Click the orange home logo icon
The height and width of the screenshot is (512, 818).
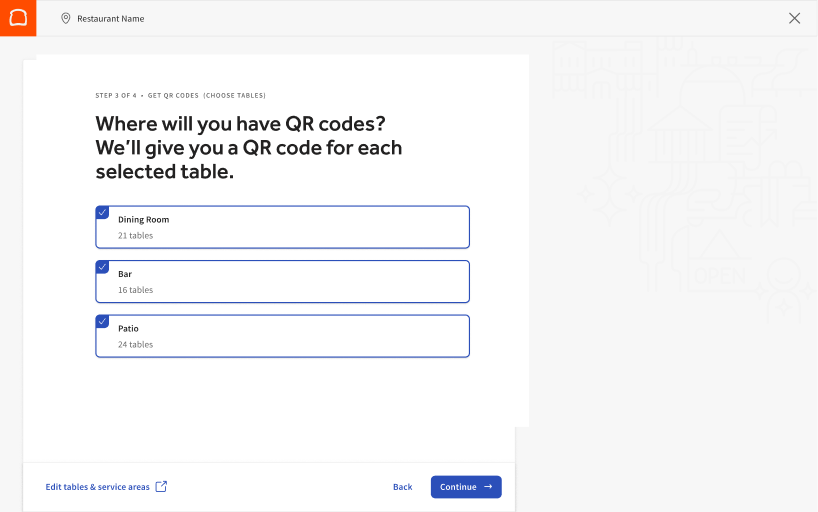tap(18, 18)
